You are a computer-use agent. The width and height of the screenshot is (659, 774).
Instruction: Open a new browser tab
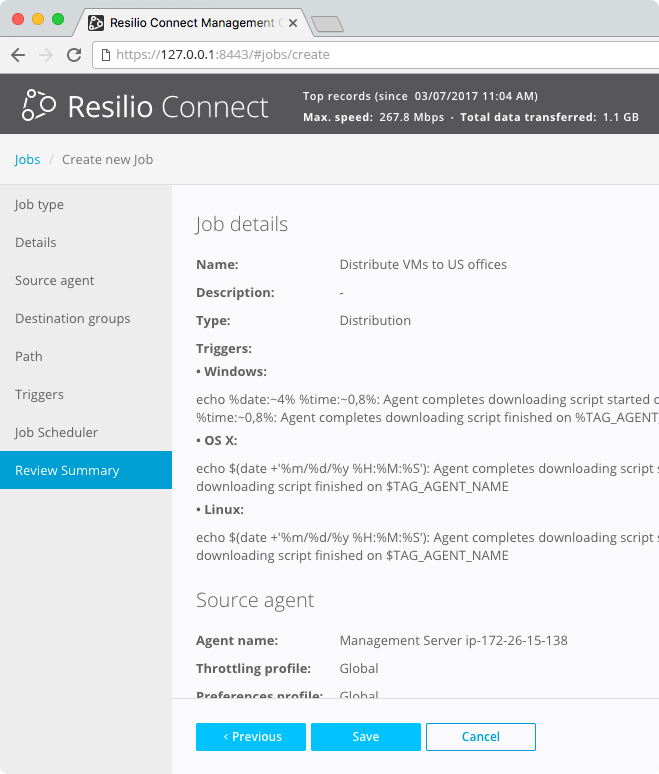[327, 24]
